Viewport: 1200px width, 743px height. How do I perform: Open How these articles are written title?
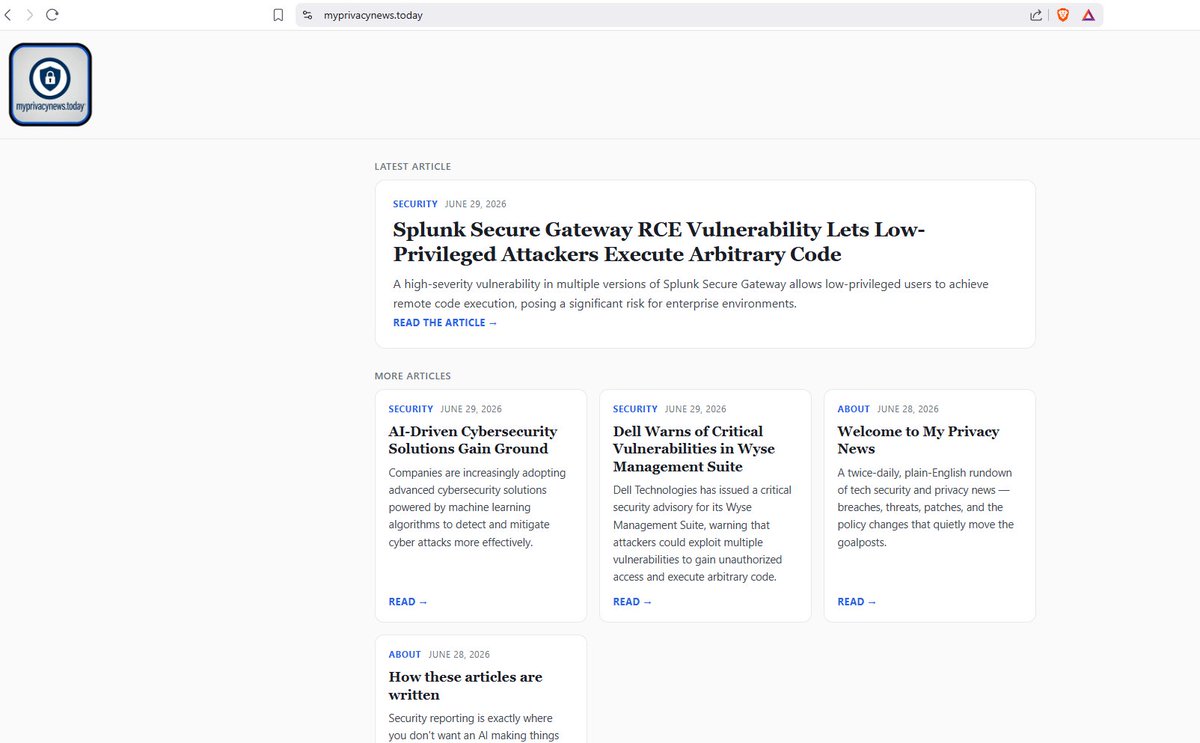(x=466, y=686)
